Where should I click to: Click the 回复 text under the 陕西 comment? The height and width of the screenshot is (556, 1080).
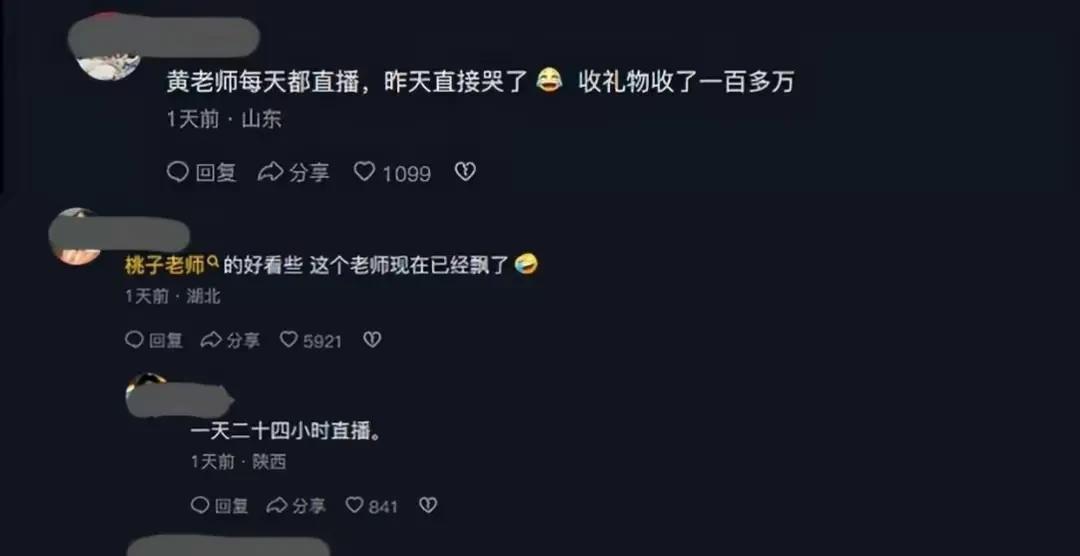click(x=231, y=506)
